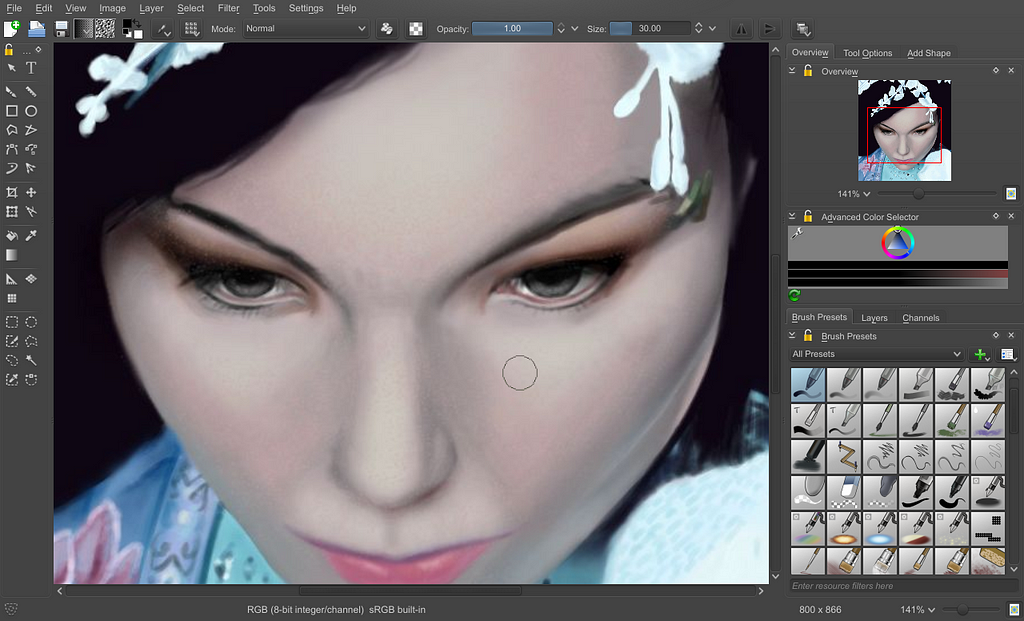The image size is (1024, 621).
Task: Save the document with the floppy icon
Action: click(61, 29)
